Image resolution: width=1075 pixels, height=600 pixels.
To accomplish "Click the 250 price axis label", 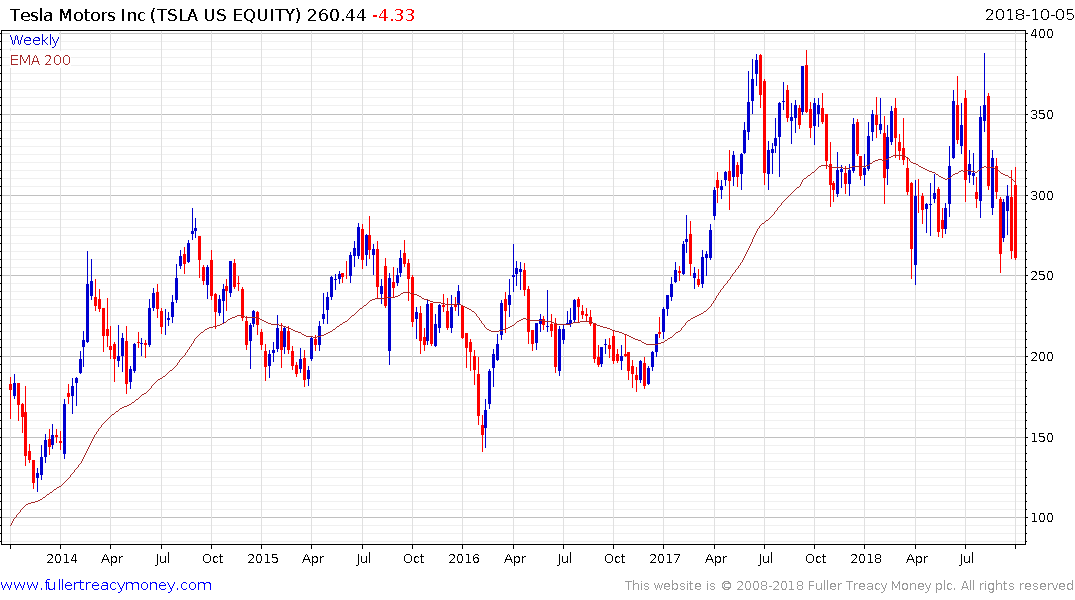I will [1042, 276].
